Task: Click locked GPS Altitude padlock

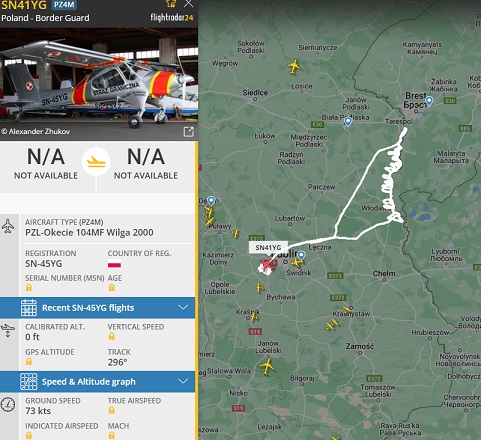Action: point(29,361)
